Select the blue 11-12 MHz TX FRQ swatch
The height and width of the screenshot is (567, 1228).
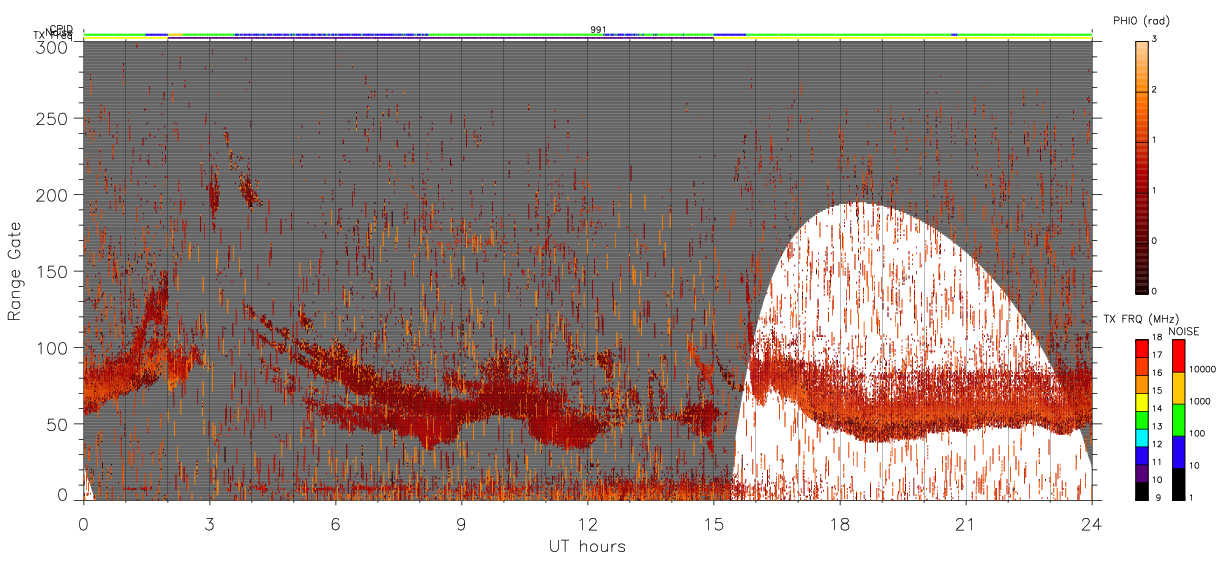pyautogui.click(x=1142, y=455)
